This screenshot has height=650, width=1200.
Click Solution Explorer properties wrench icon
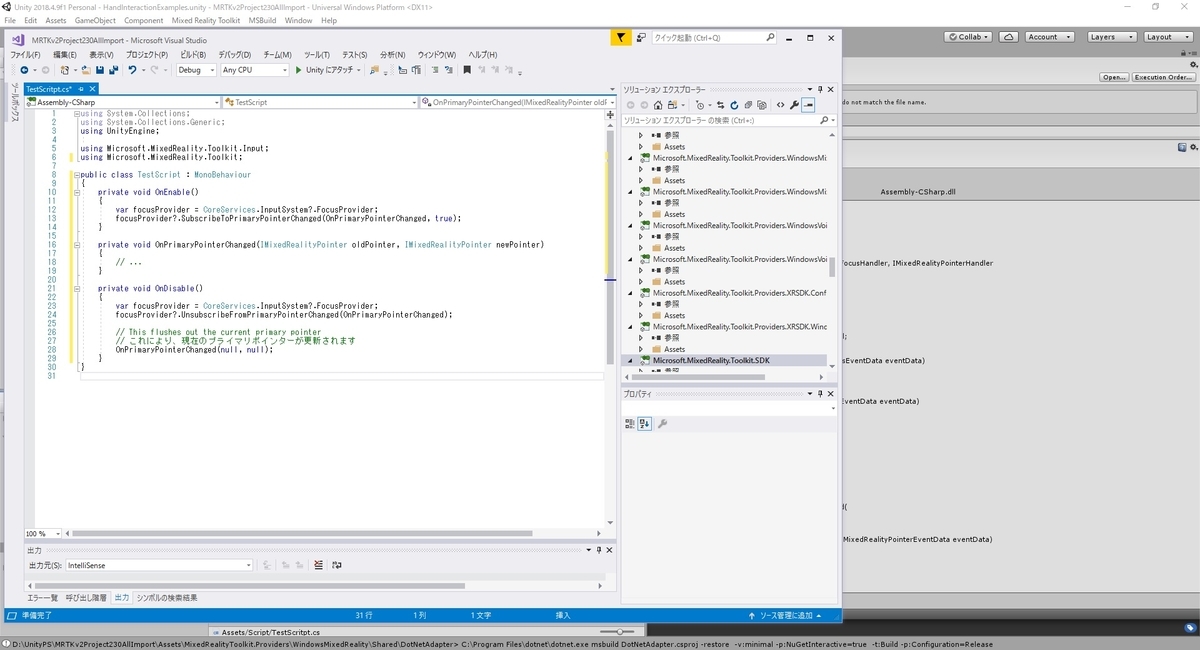click(x=794, y=105)
